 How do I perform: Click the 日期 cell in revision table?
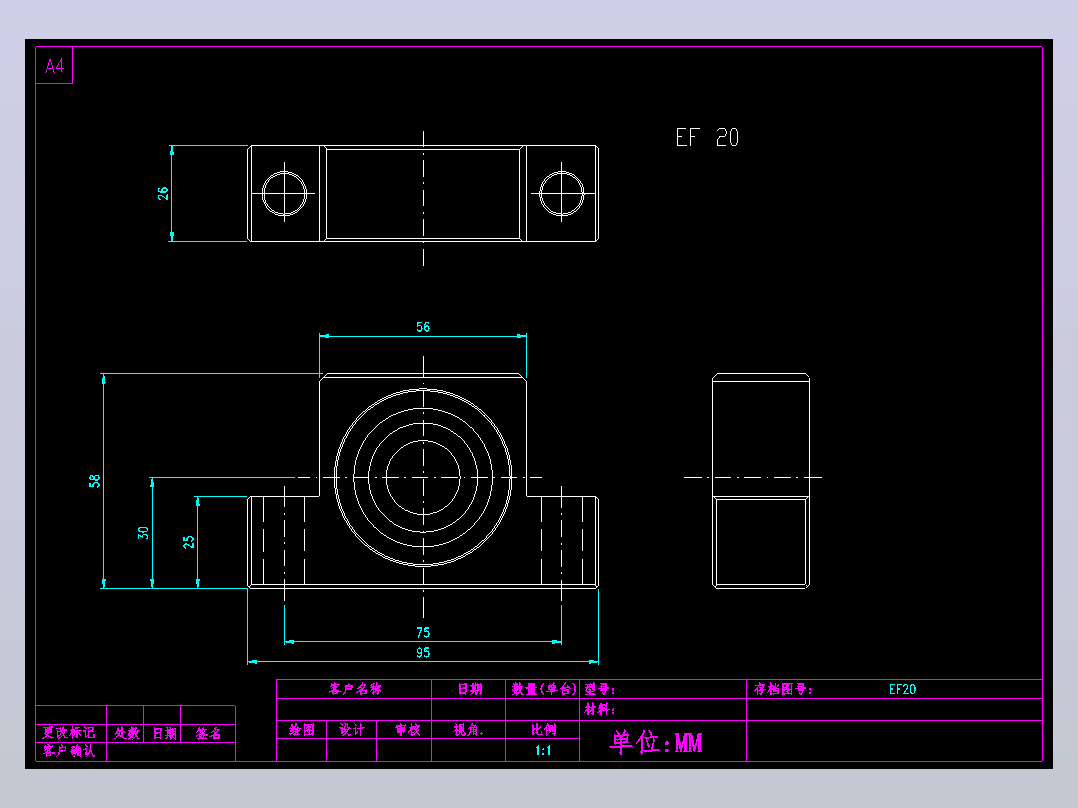164,733
